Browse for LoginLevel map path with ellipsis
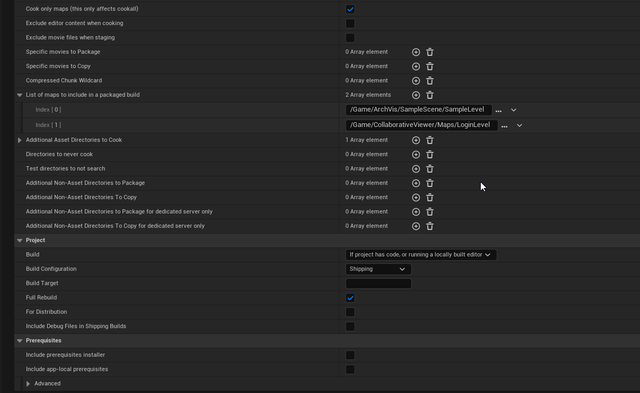640x393 pixels. (504, 126)
